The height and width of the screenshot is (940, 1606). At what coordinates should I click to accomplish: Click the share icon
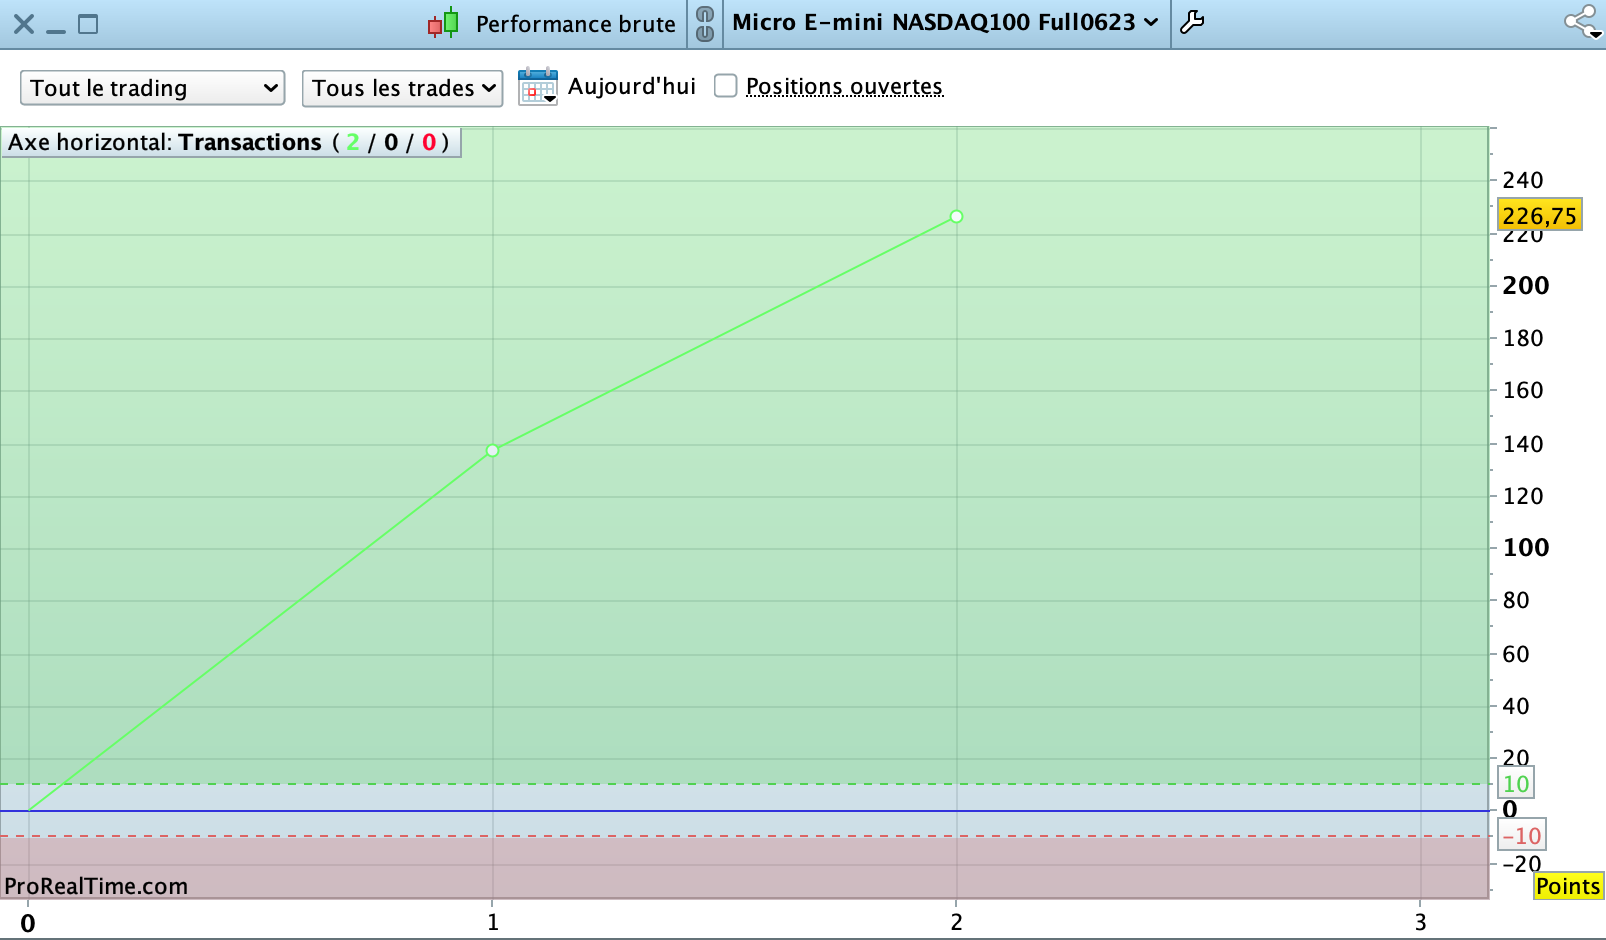coord(1583,22)
